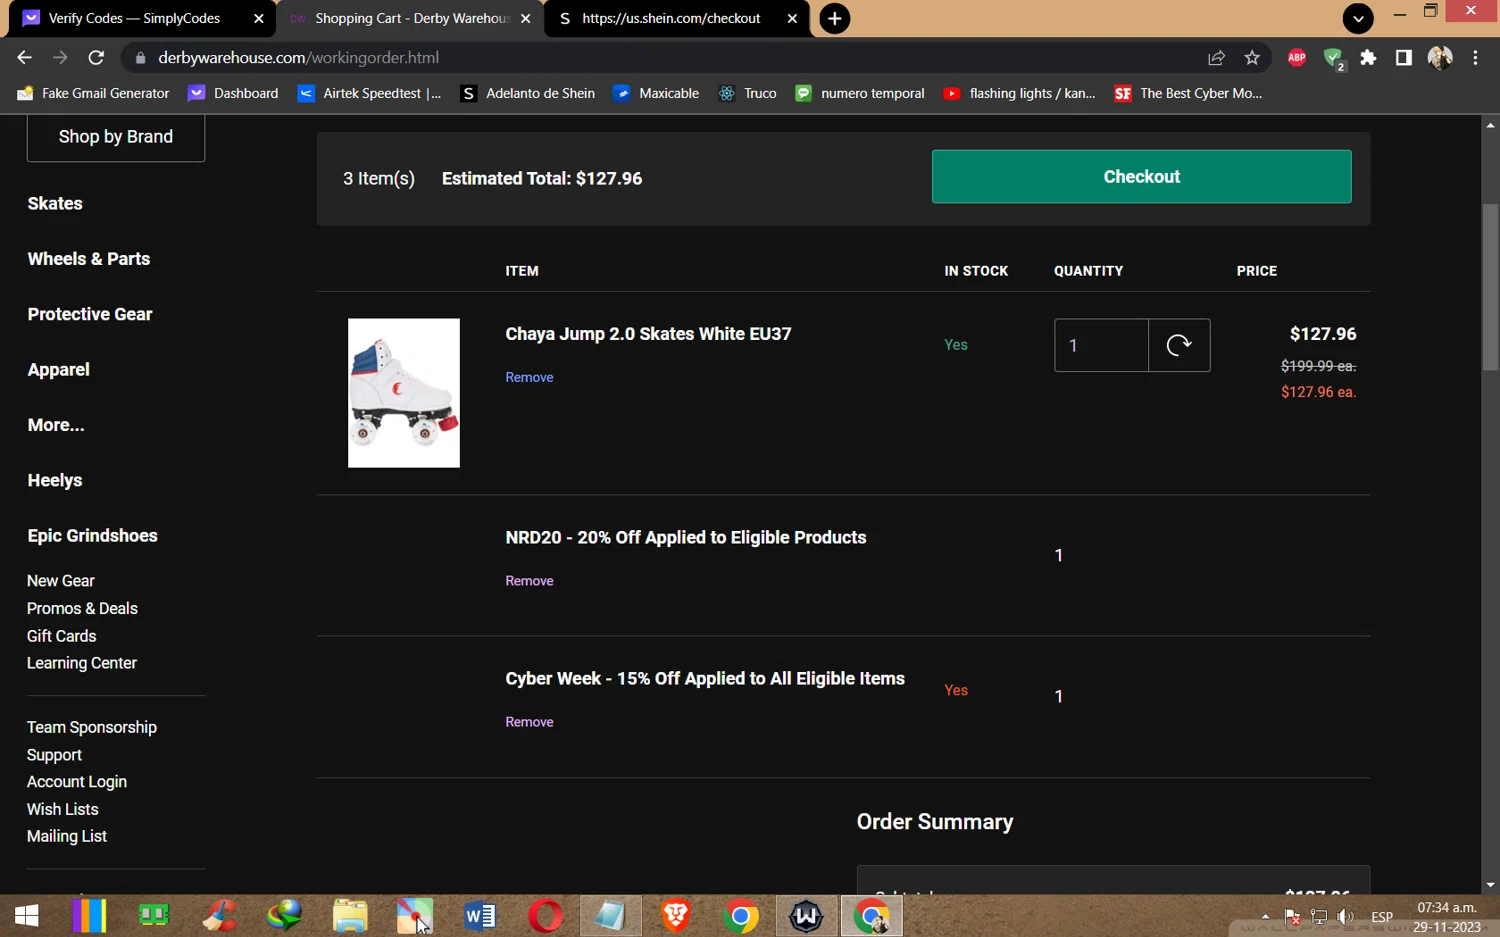Launch Opera from the taskbar

[x=545, y=916]
